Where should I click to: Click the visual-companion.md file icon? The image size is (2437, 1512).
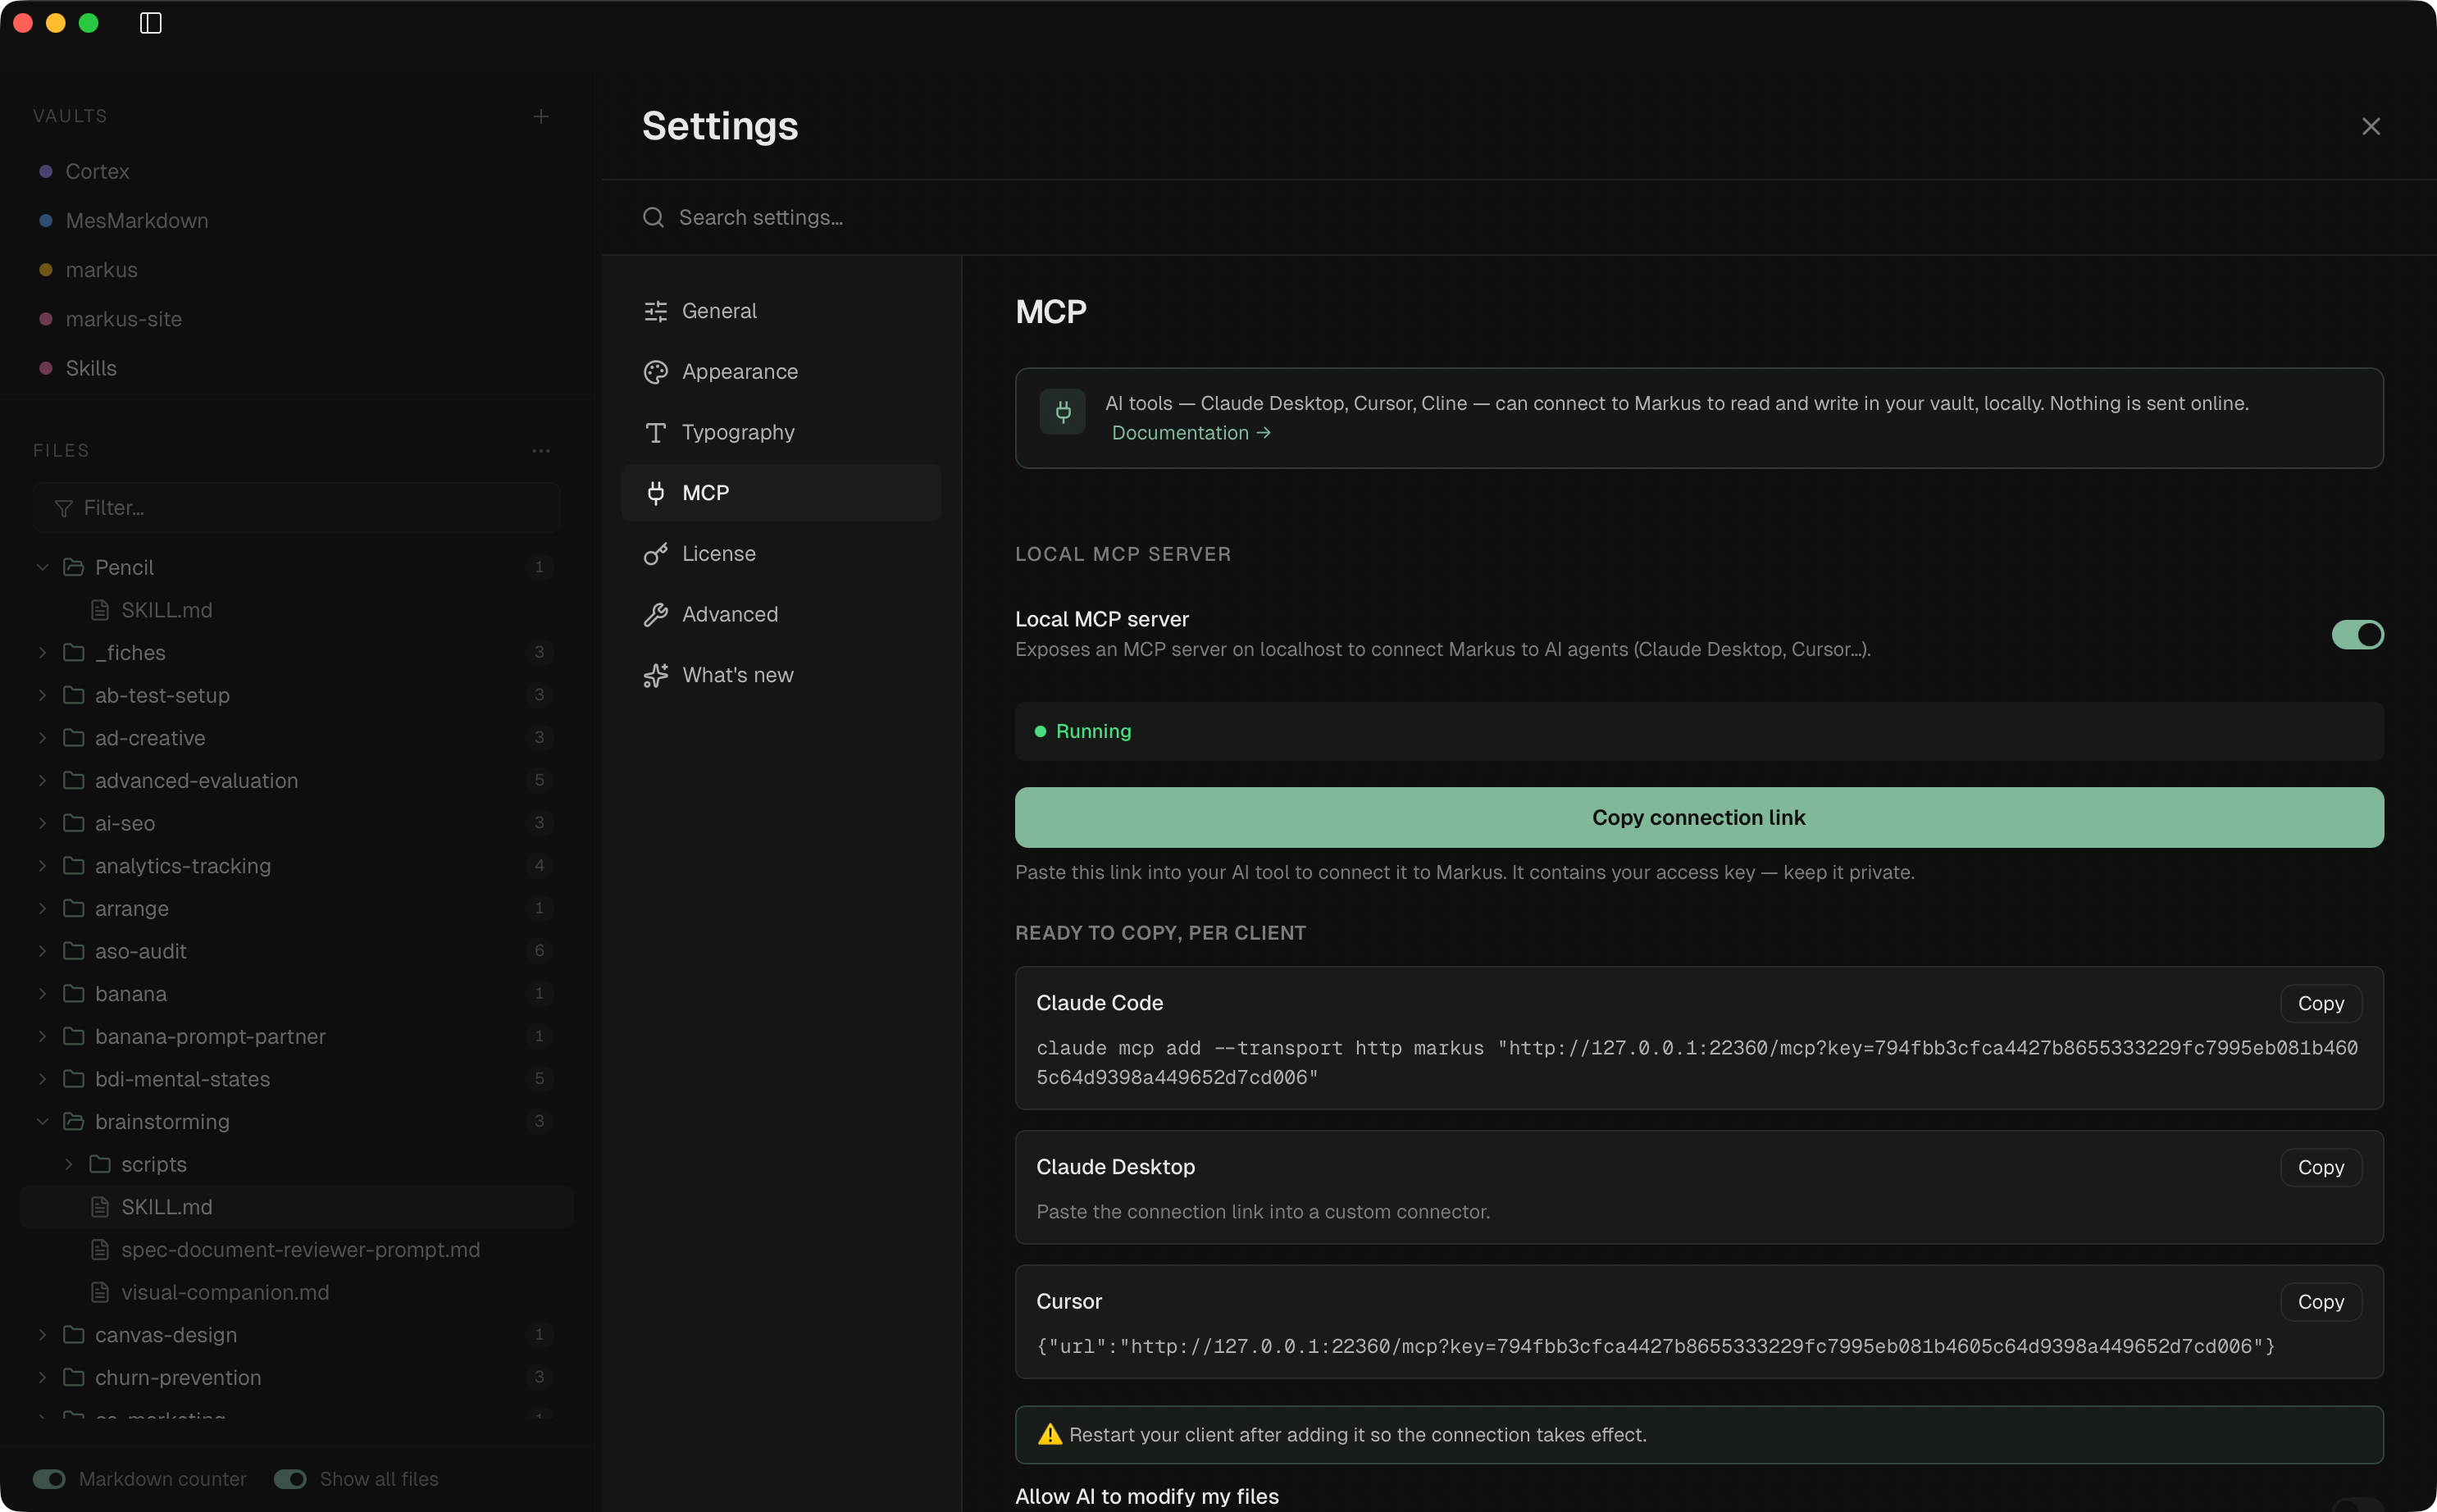tap(100, 1292)
